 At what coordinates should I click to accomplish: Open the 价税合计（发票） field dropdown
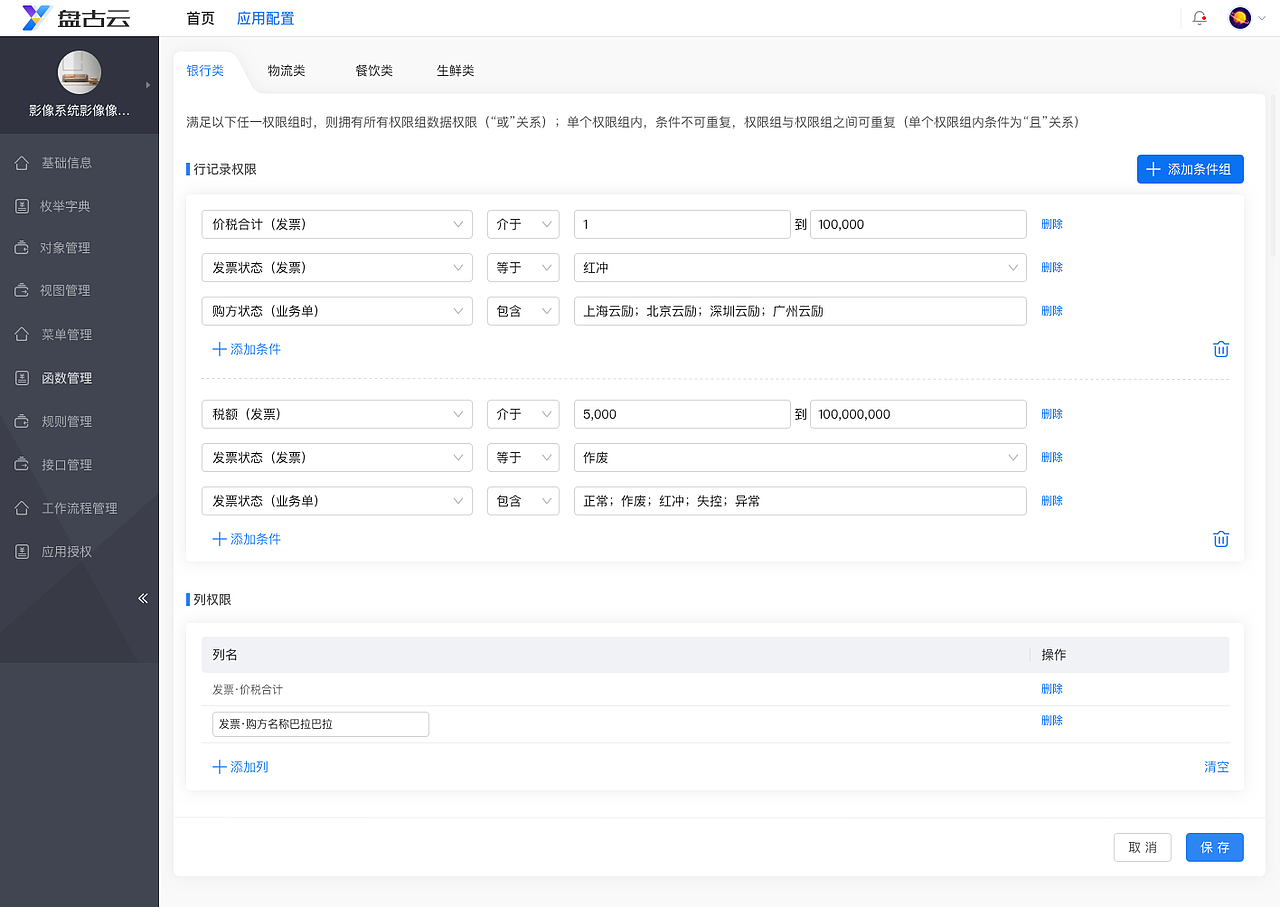337,224
